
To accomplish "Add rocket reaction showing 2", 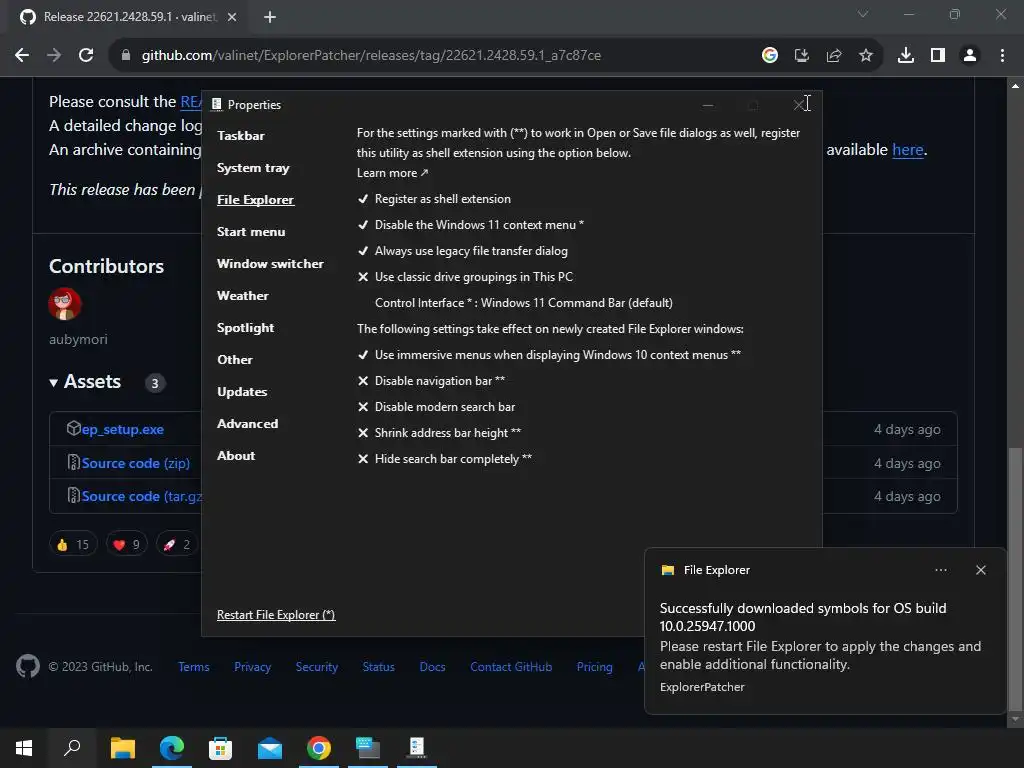I will (177, 545).
